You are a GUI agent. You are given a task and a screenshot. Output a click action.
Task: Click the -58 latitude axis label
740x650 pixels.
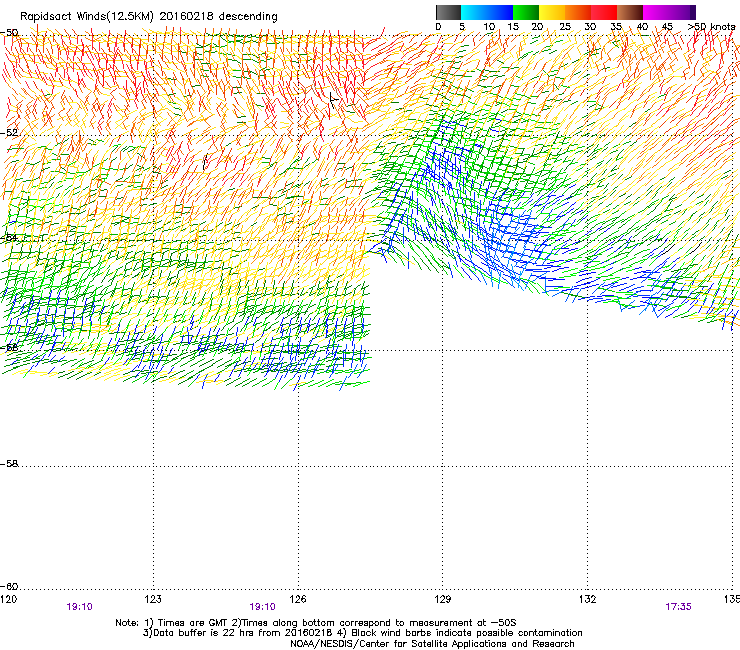(9, 464)
